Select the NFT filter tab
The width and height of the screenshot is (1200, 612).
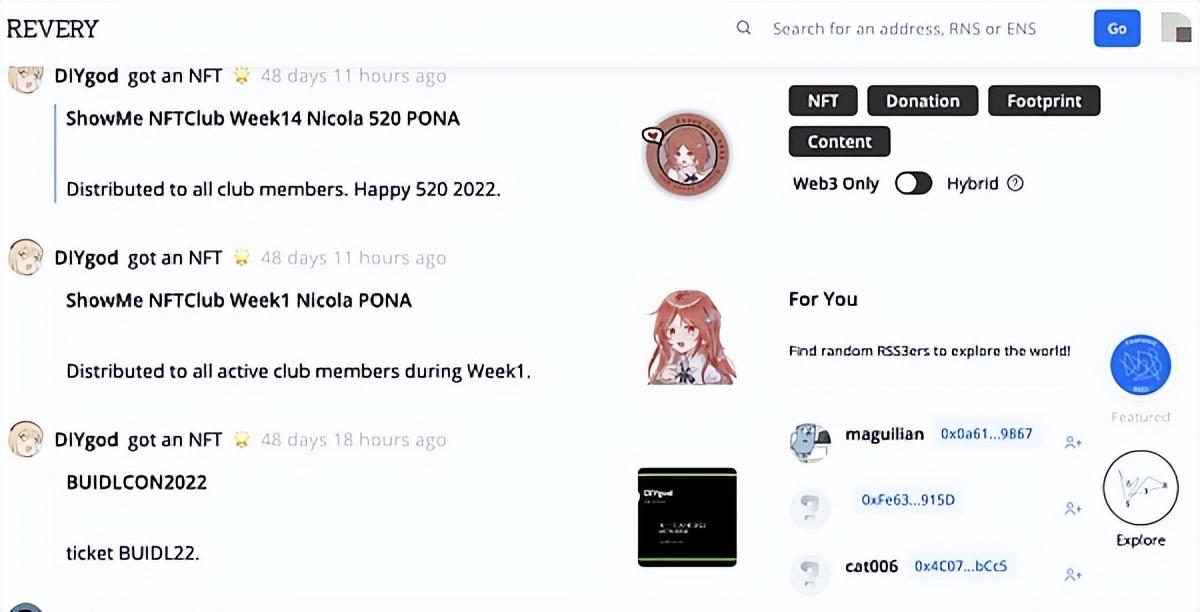point(823,101)
